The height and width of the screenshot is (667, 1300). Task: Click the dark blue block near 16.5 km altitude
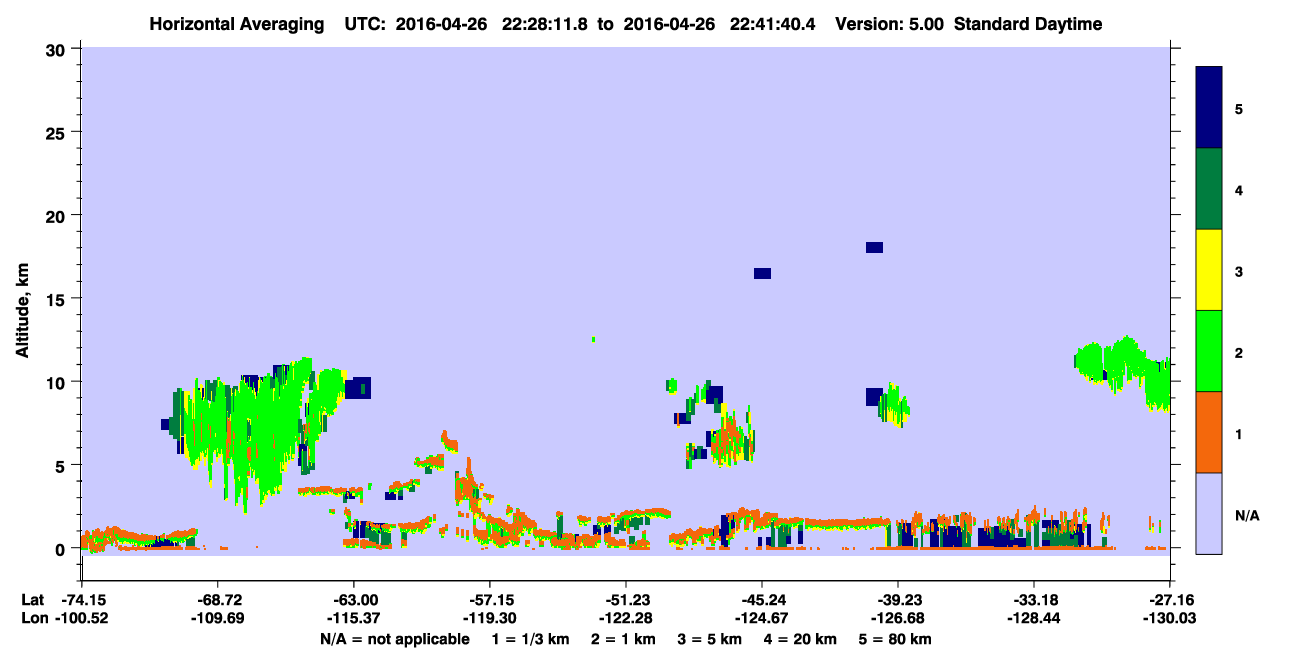[762, 273]
